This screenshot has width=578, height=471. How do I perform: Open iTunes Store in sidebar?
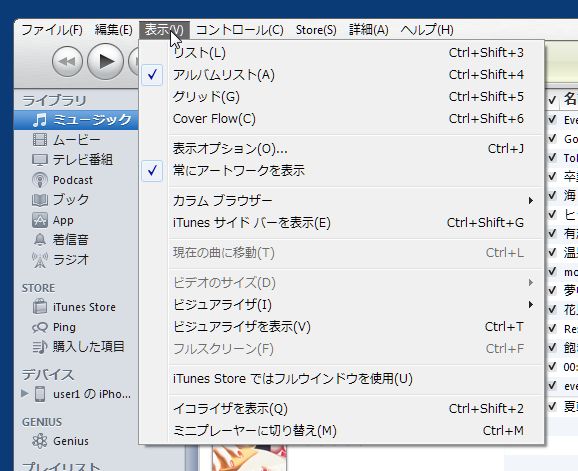76,307
